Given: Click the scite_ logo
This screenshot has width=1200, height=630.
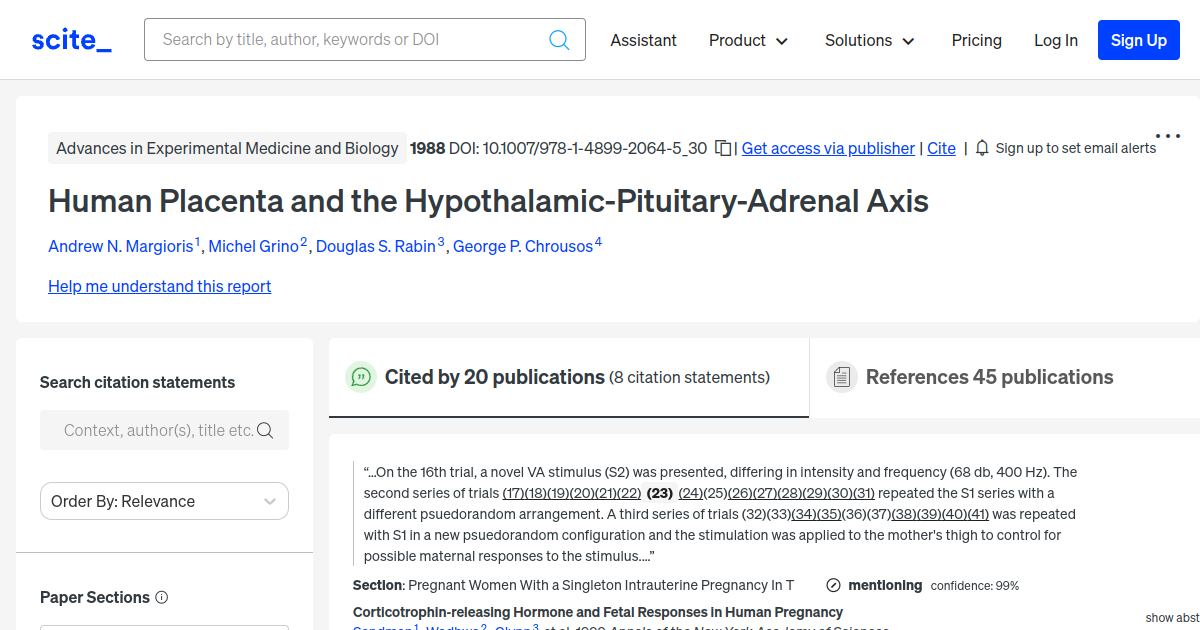Looking at the screenshot, I should pyautogui.click(x=71, y=40).
